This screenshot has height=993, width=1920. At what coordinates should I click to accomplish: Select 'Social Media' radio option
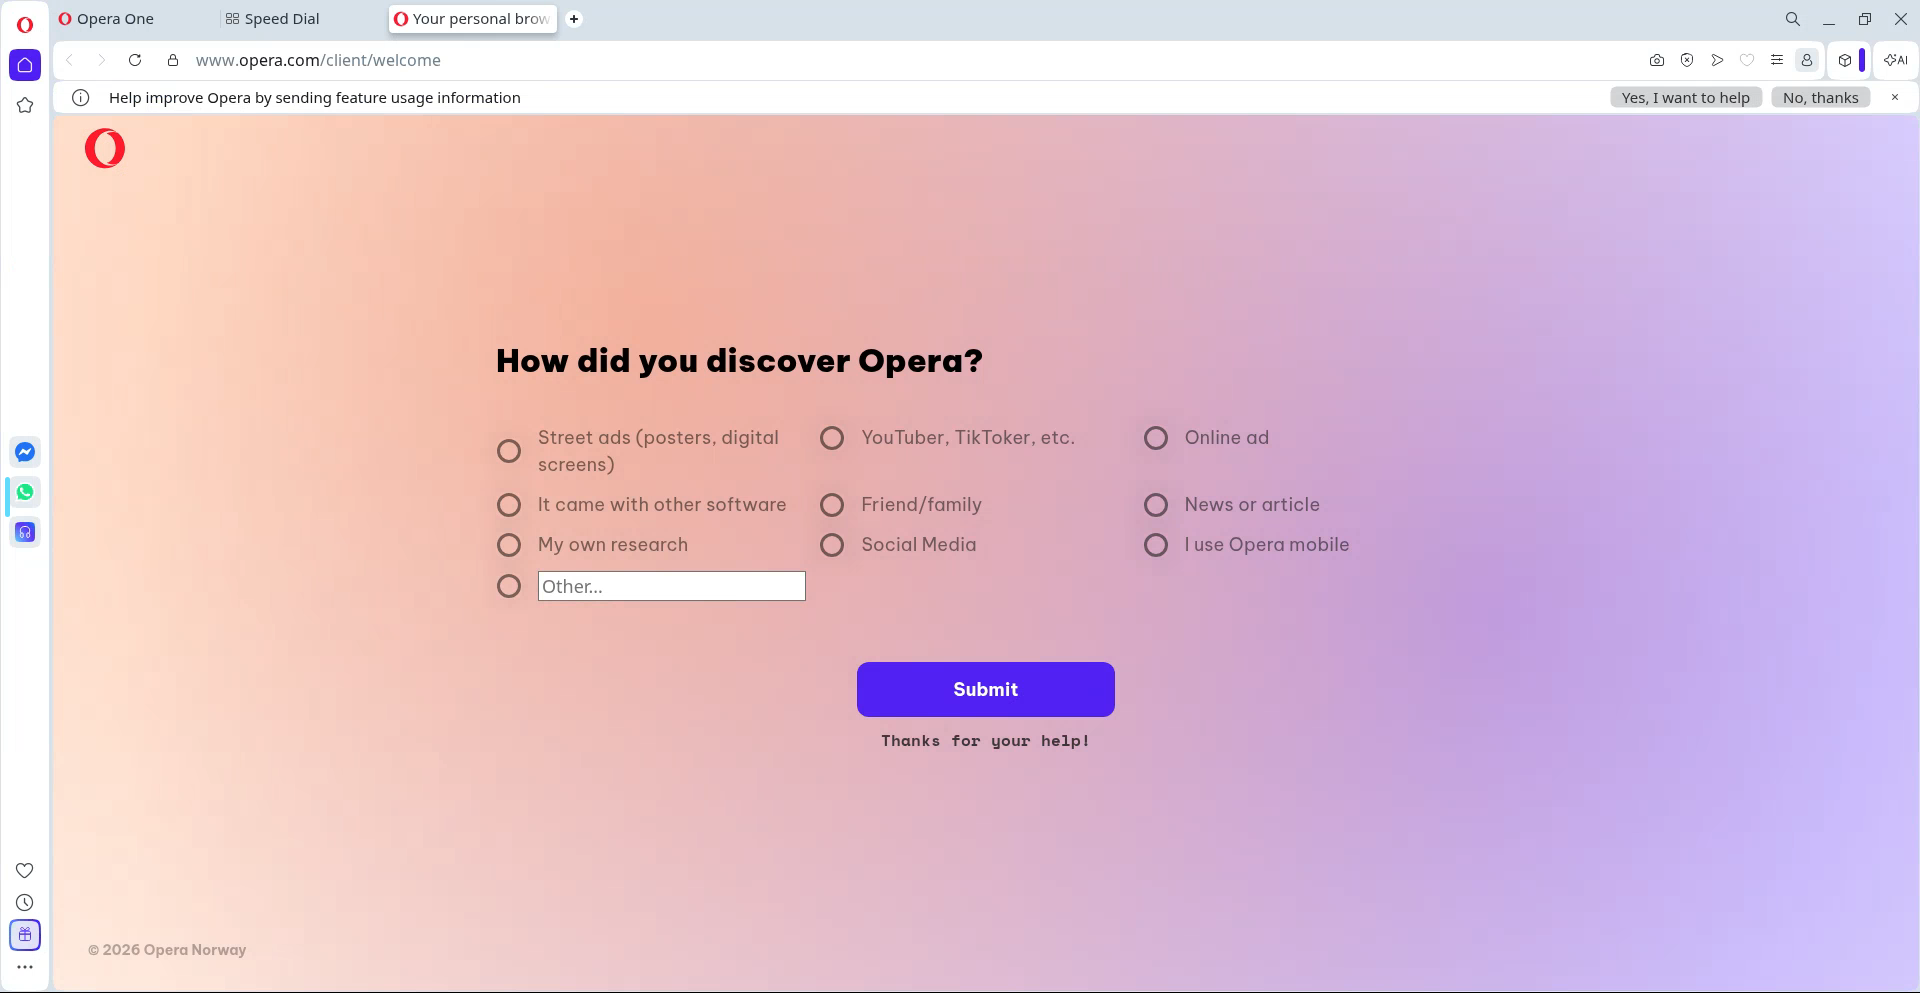832,545
